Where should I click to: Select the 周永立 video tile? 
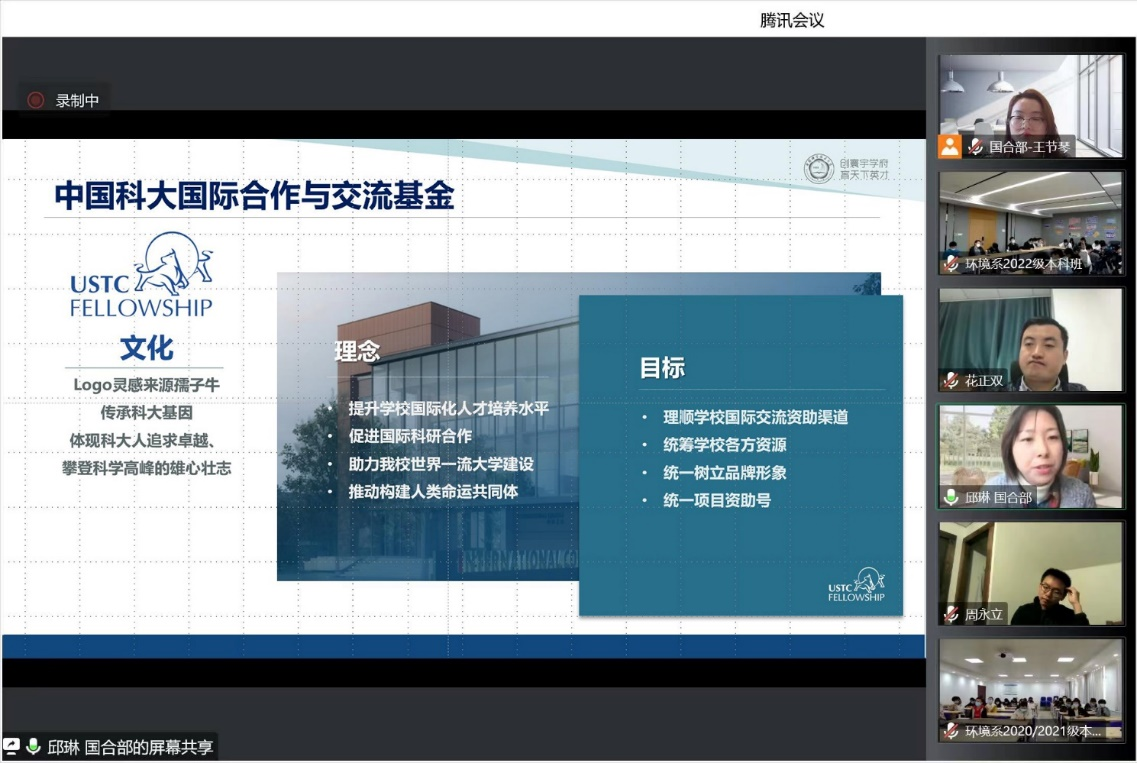point(1030,573)
